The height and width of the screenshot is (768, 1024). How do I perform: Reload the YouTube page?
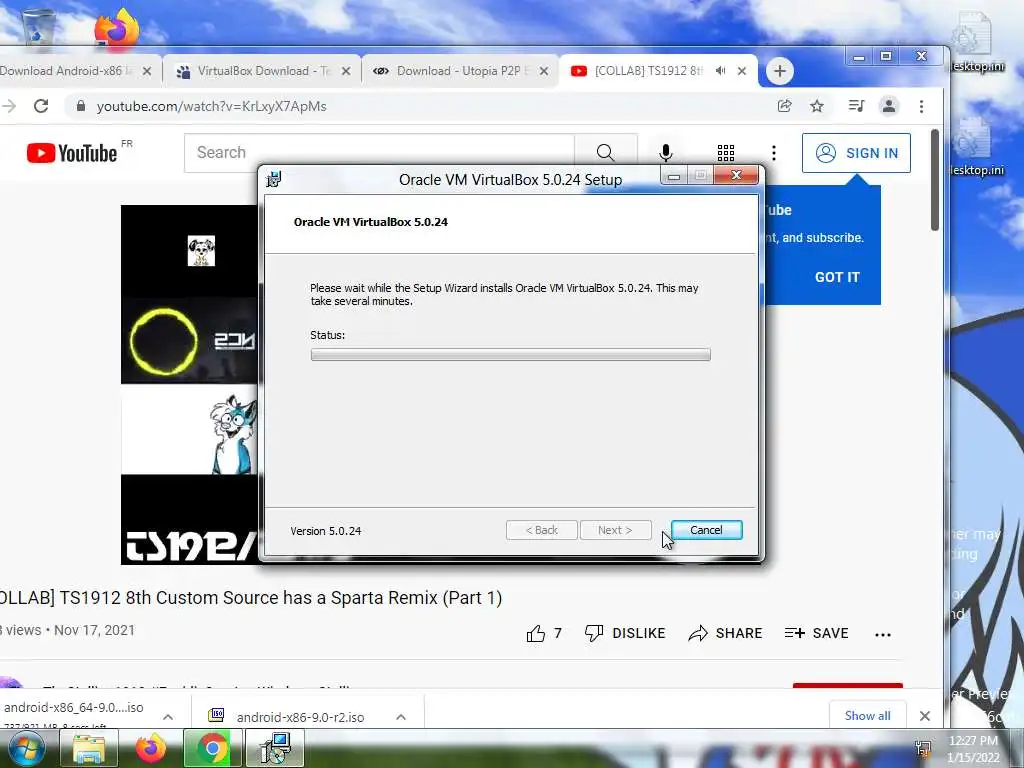[41, 106]
